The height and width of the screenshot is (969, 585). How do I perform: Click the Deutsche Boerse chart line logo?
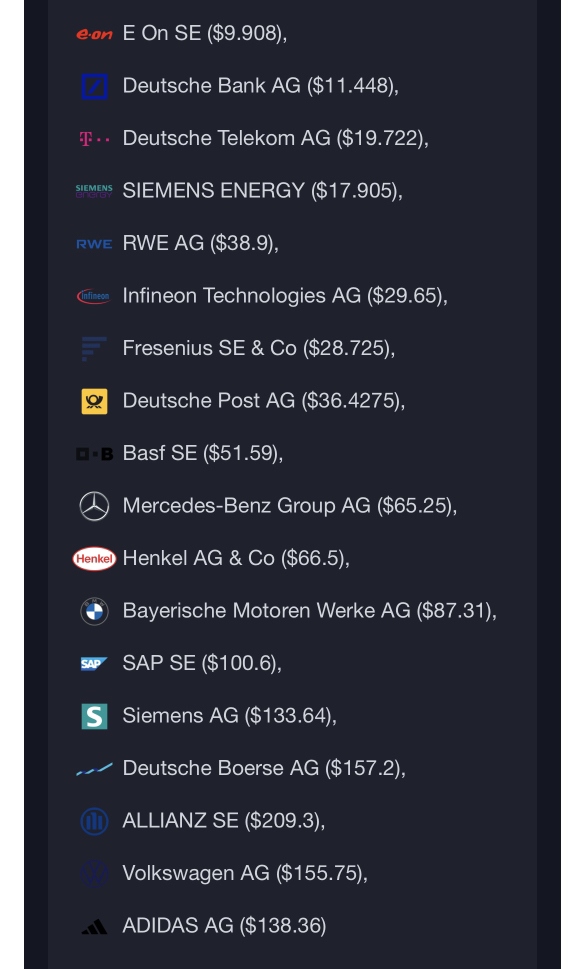click(x=94, y=769)
